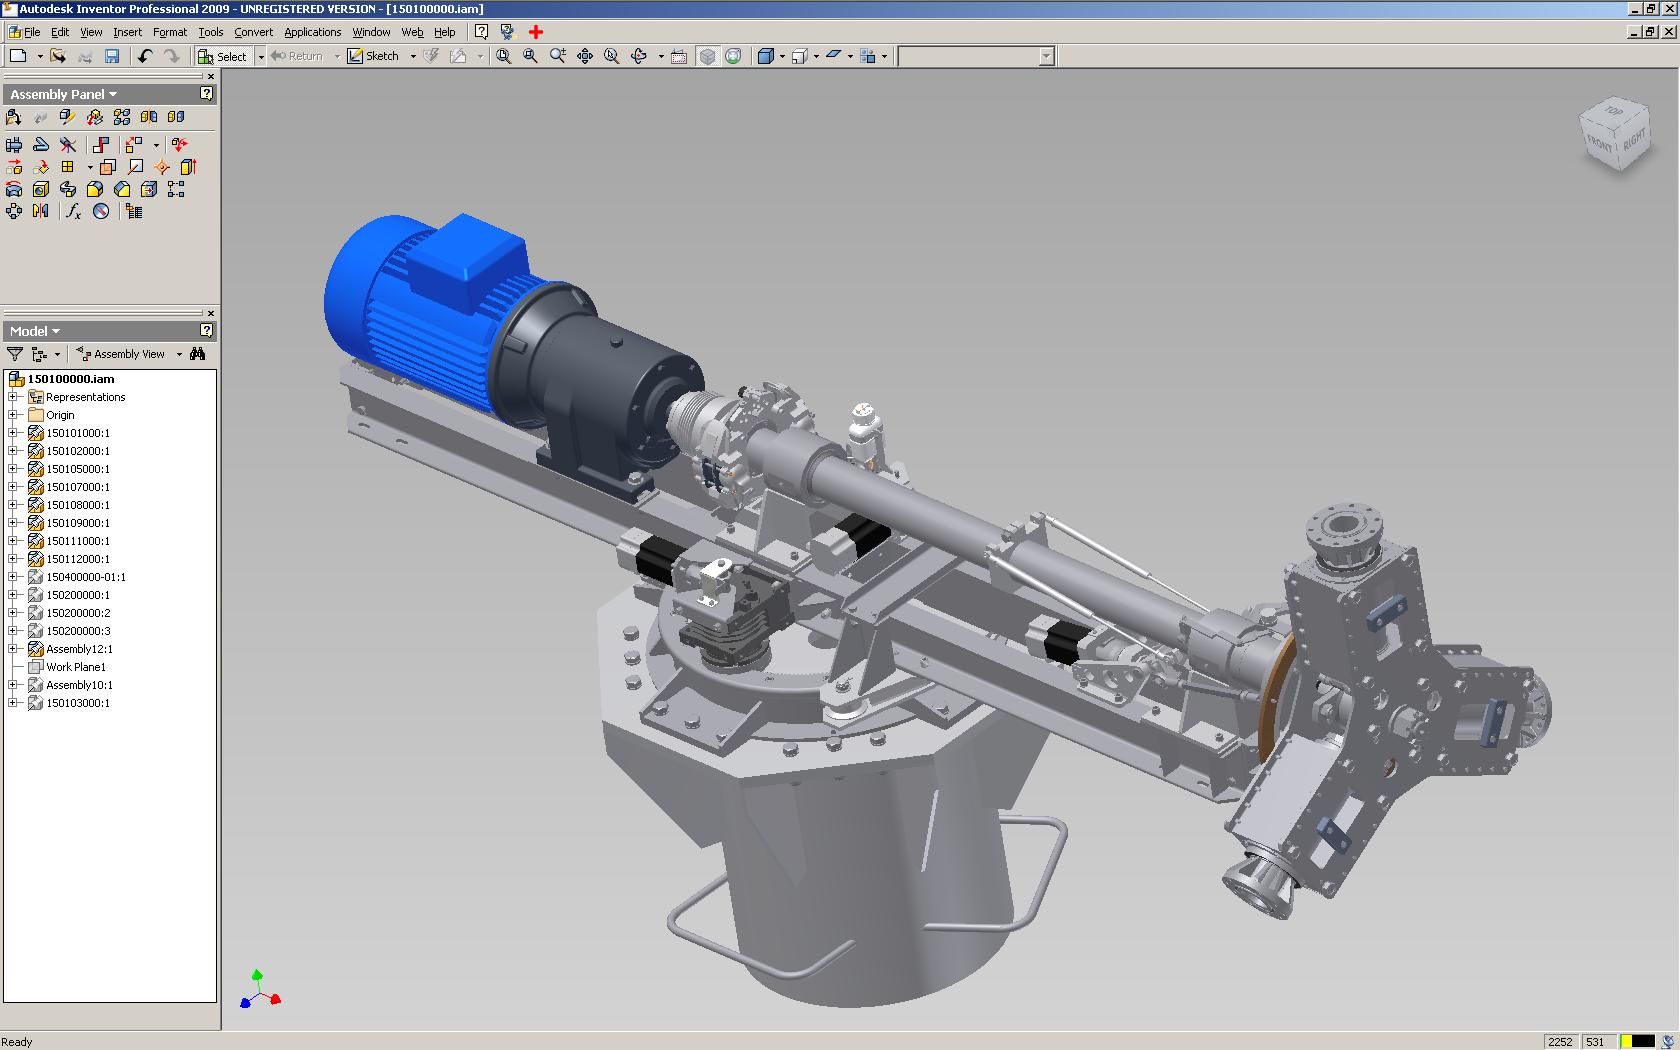The height and width of the screenshot is (1050, 1680).
Task: Save the document with the disk icon
Action: point(112,56)
